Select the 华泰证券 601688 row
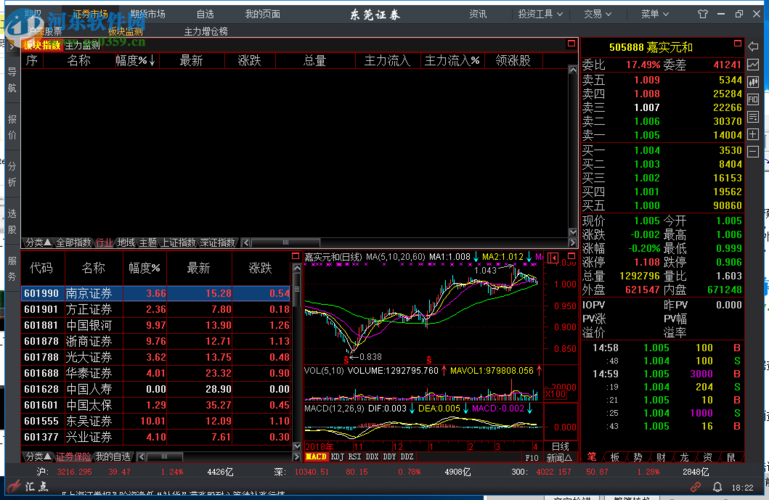 point(156,373)
